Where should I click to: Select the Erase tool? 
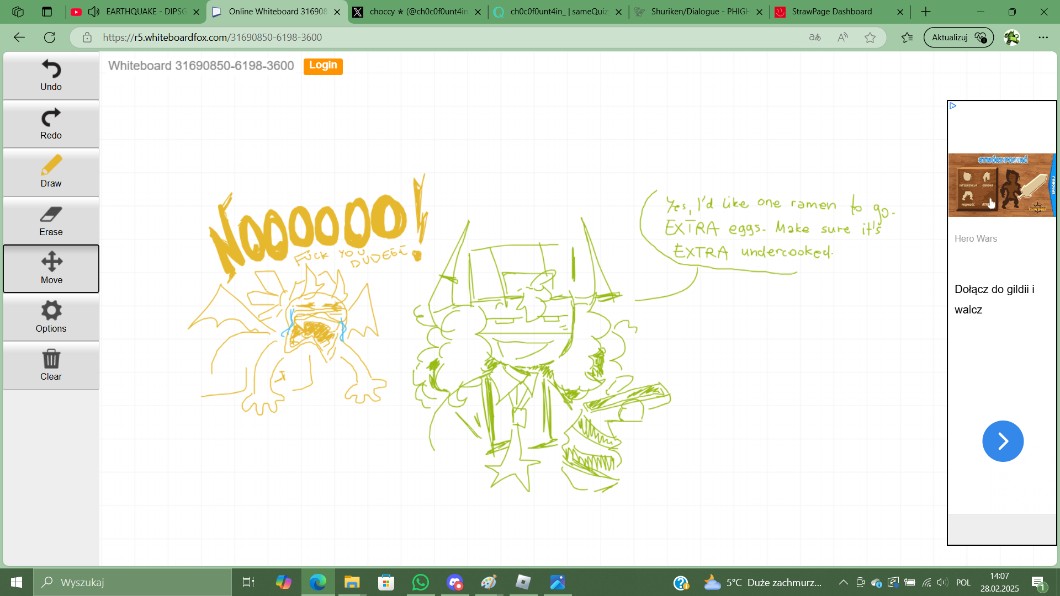51,220
